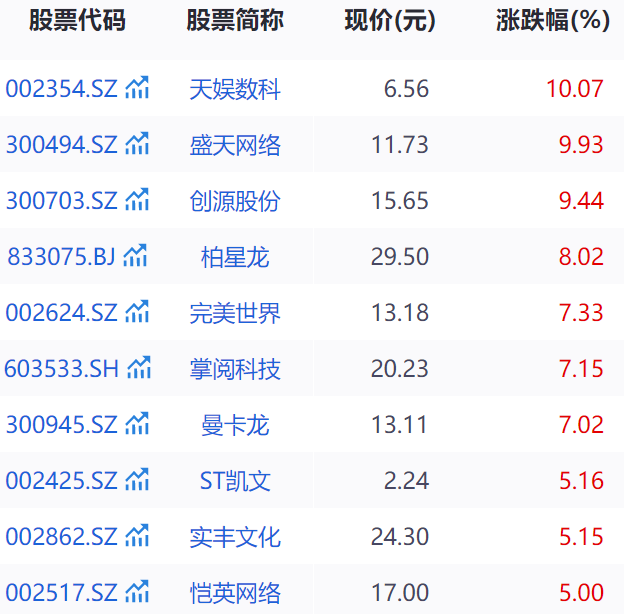
Task: Select price value 24.30
Action: click(400, 537)
